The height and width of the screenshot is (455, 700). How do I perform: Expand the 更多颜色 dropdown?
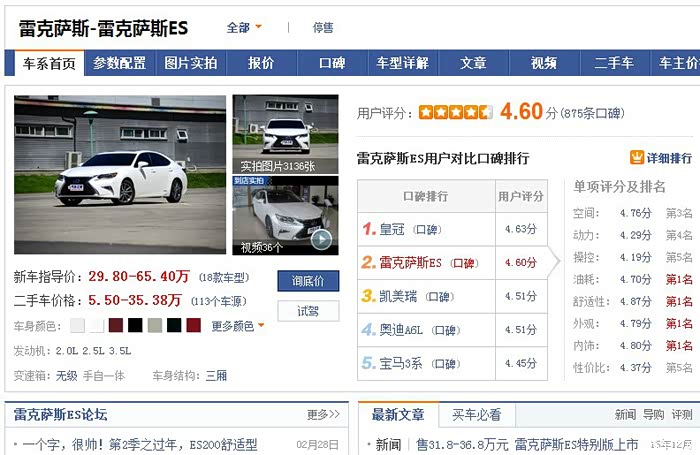point(238,326)
